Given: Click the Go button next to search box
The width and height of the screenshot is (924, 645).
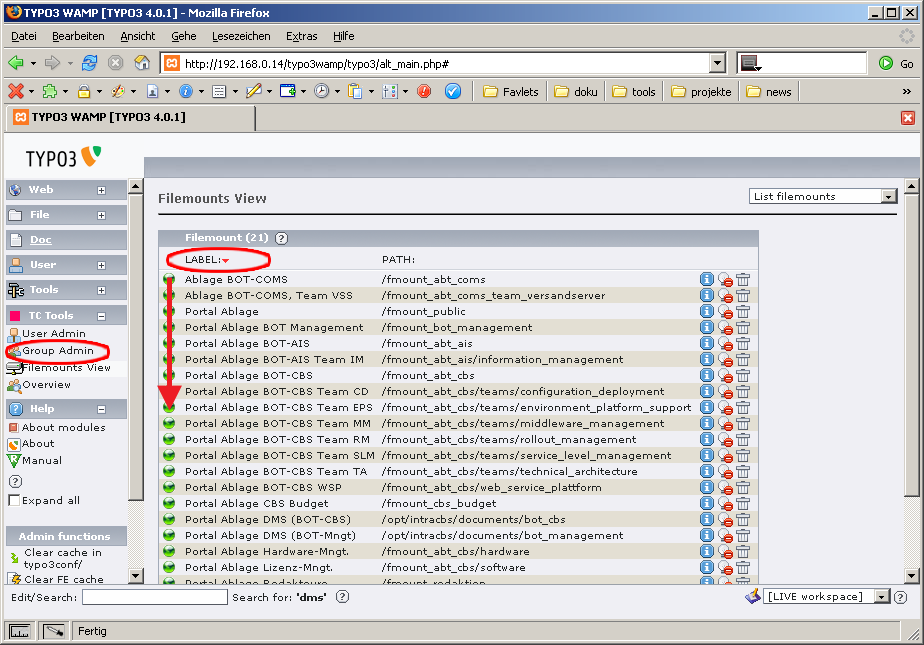Looking at the screenshot, I should [x=896, y=63].
